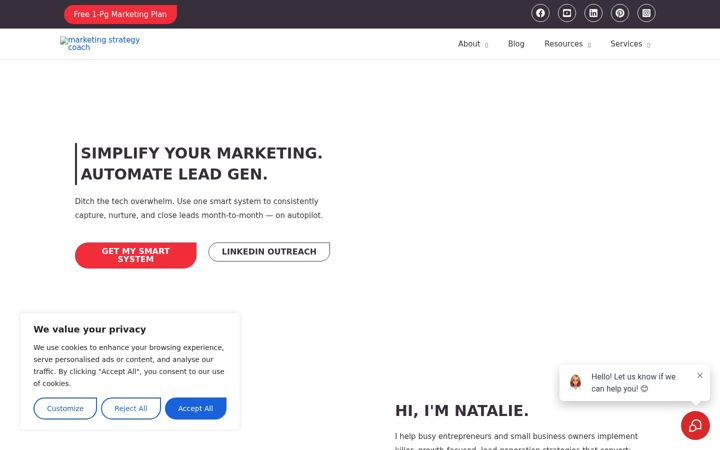Open the Pinterest social icon
Image resolution: width=720 pixels, height=450 pixels.
(x=620, y=13)
